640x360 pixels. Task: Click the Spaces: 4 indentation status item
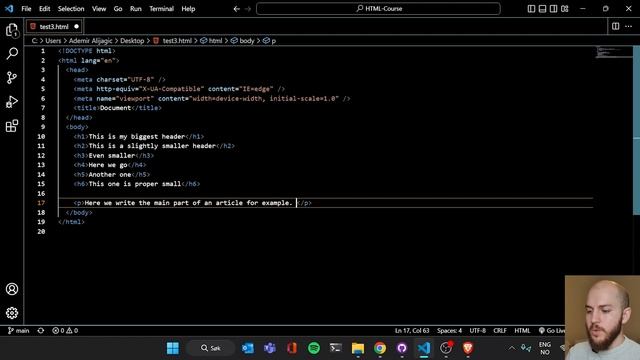coord(449,331)
